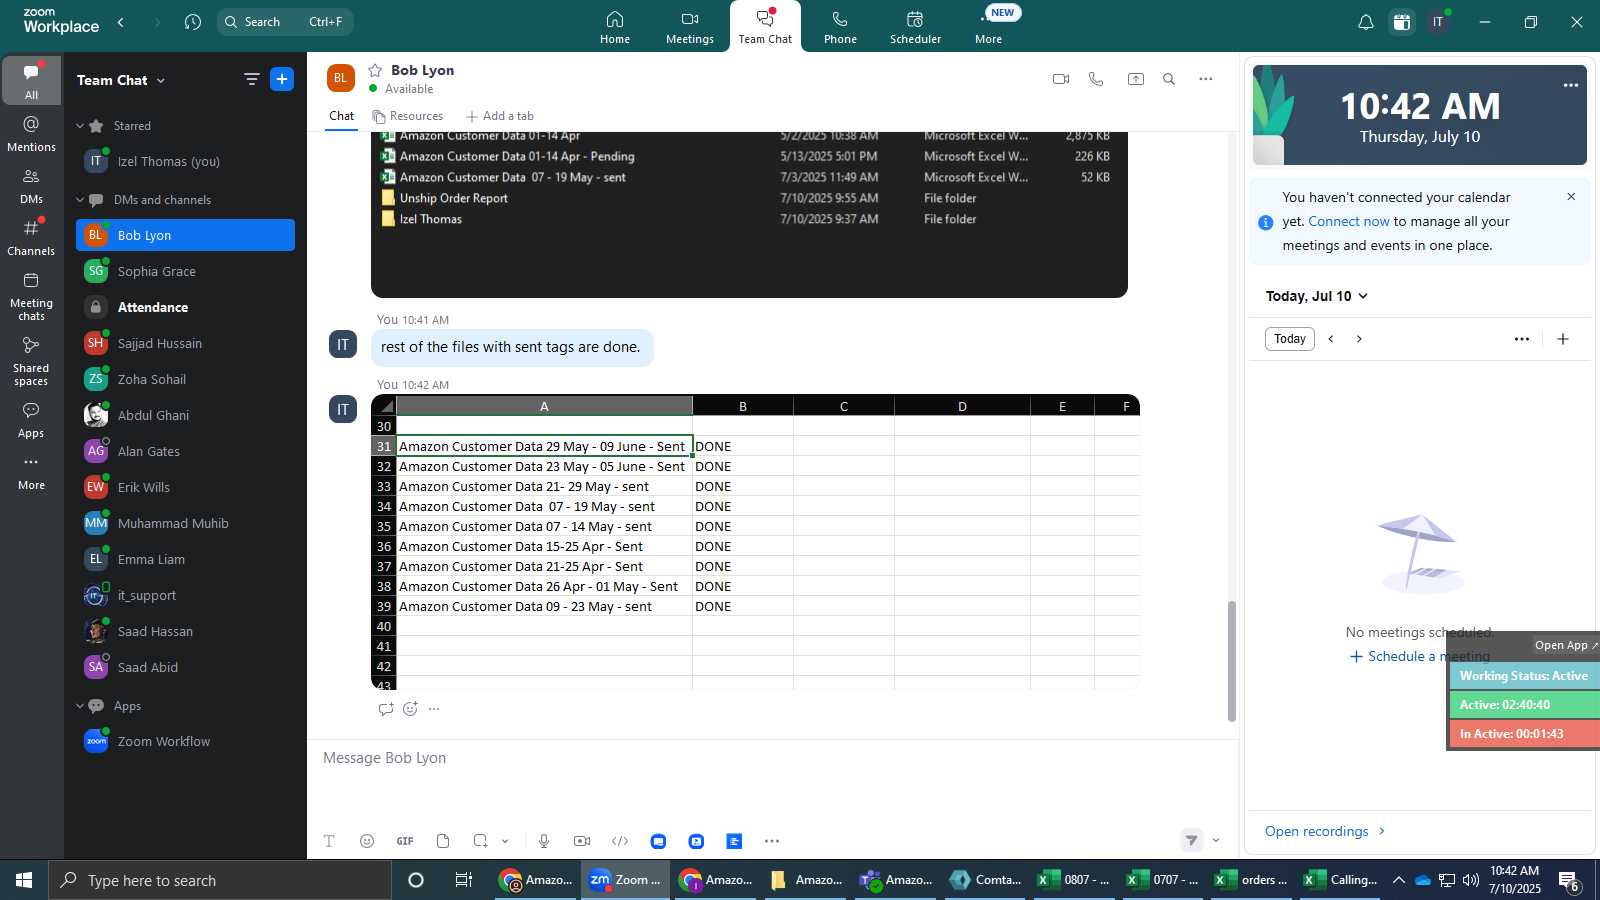Go back with the navigation arrow
Screen dimensions: 1600x900
pos(121,21)
